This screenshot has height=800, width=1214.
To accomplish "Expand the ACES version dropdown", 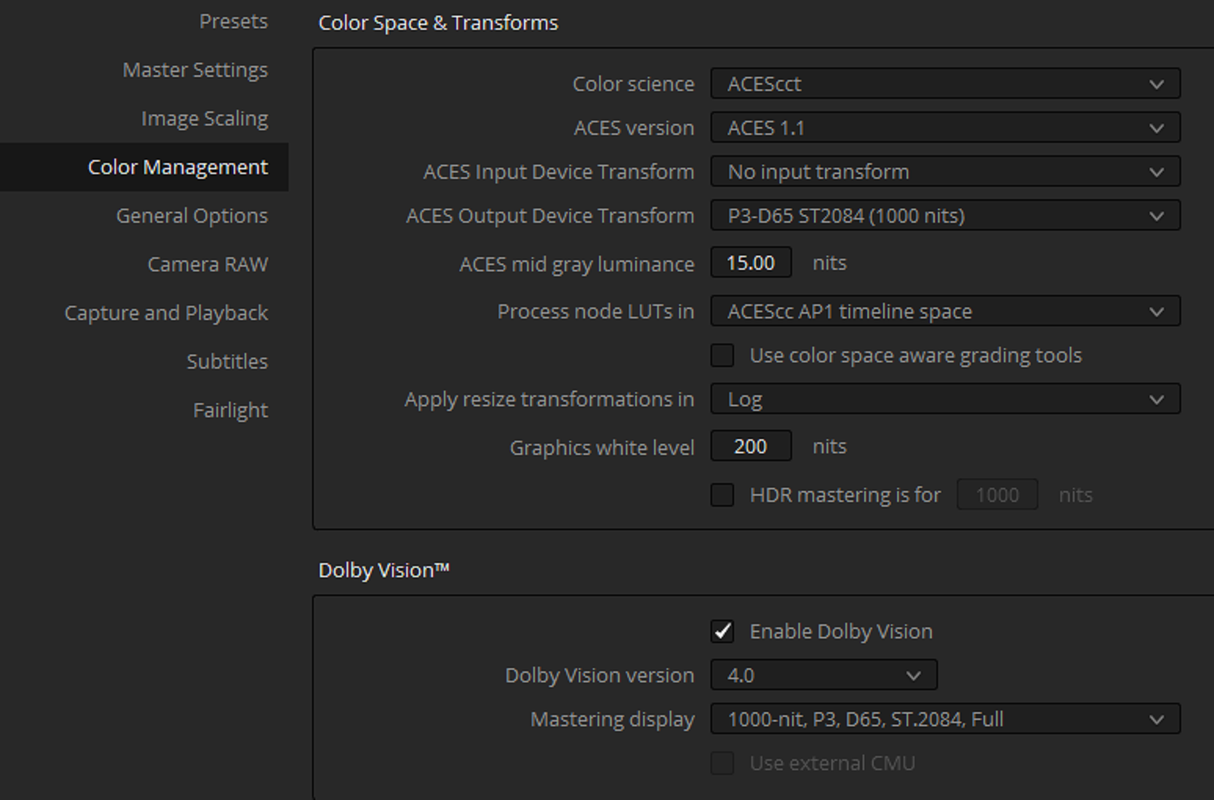I will [x=945, y=128].
